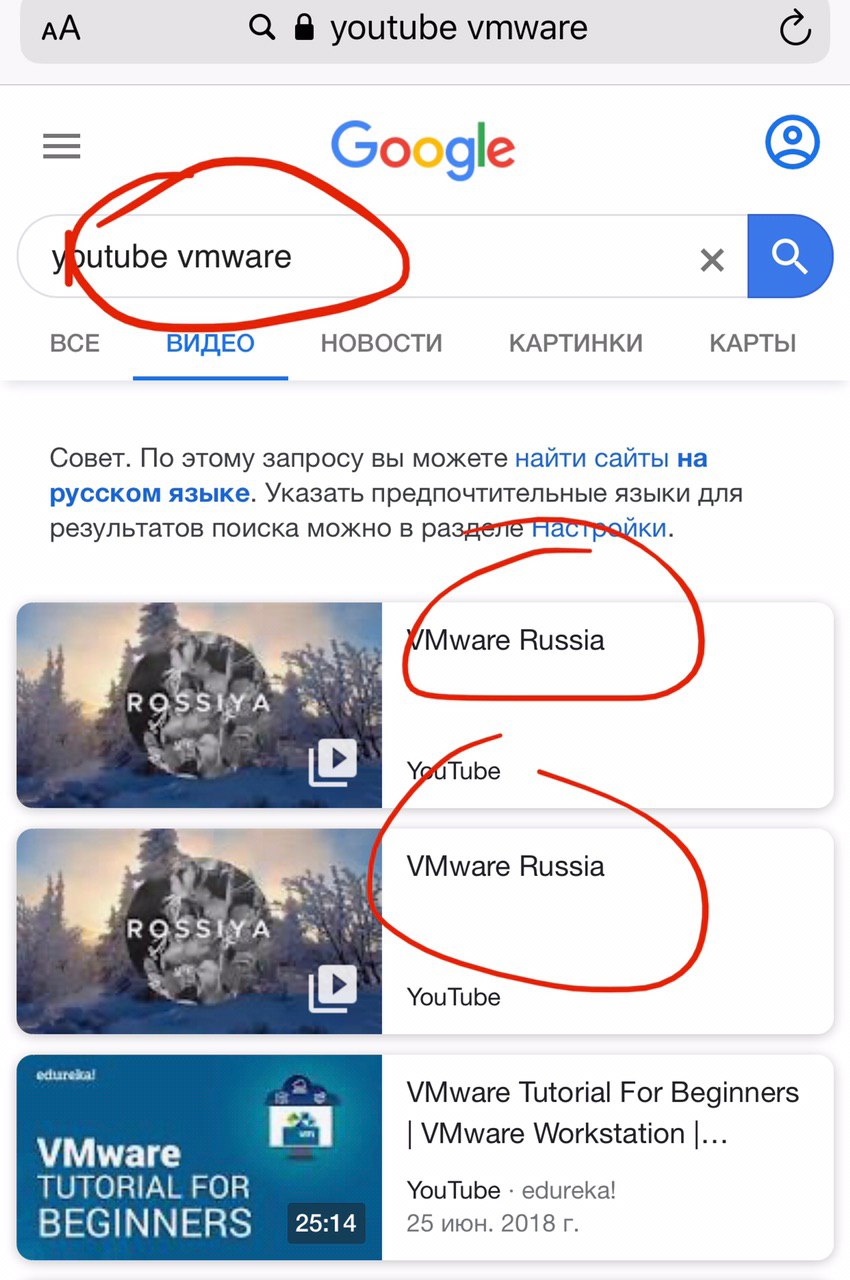The image size is (850, 1280).
Task: Select the ВИДЕО tab
Action: 210,344
